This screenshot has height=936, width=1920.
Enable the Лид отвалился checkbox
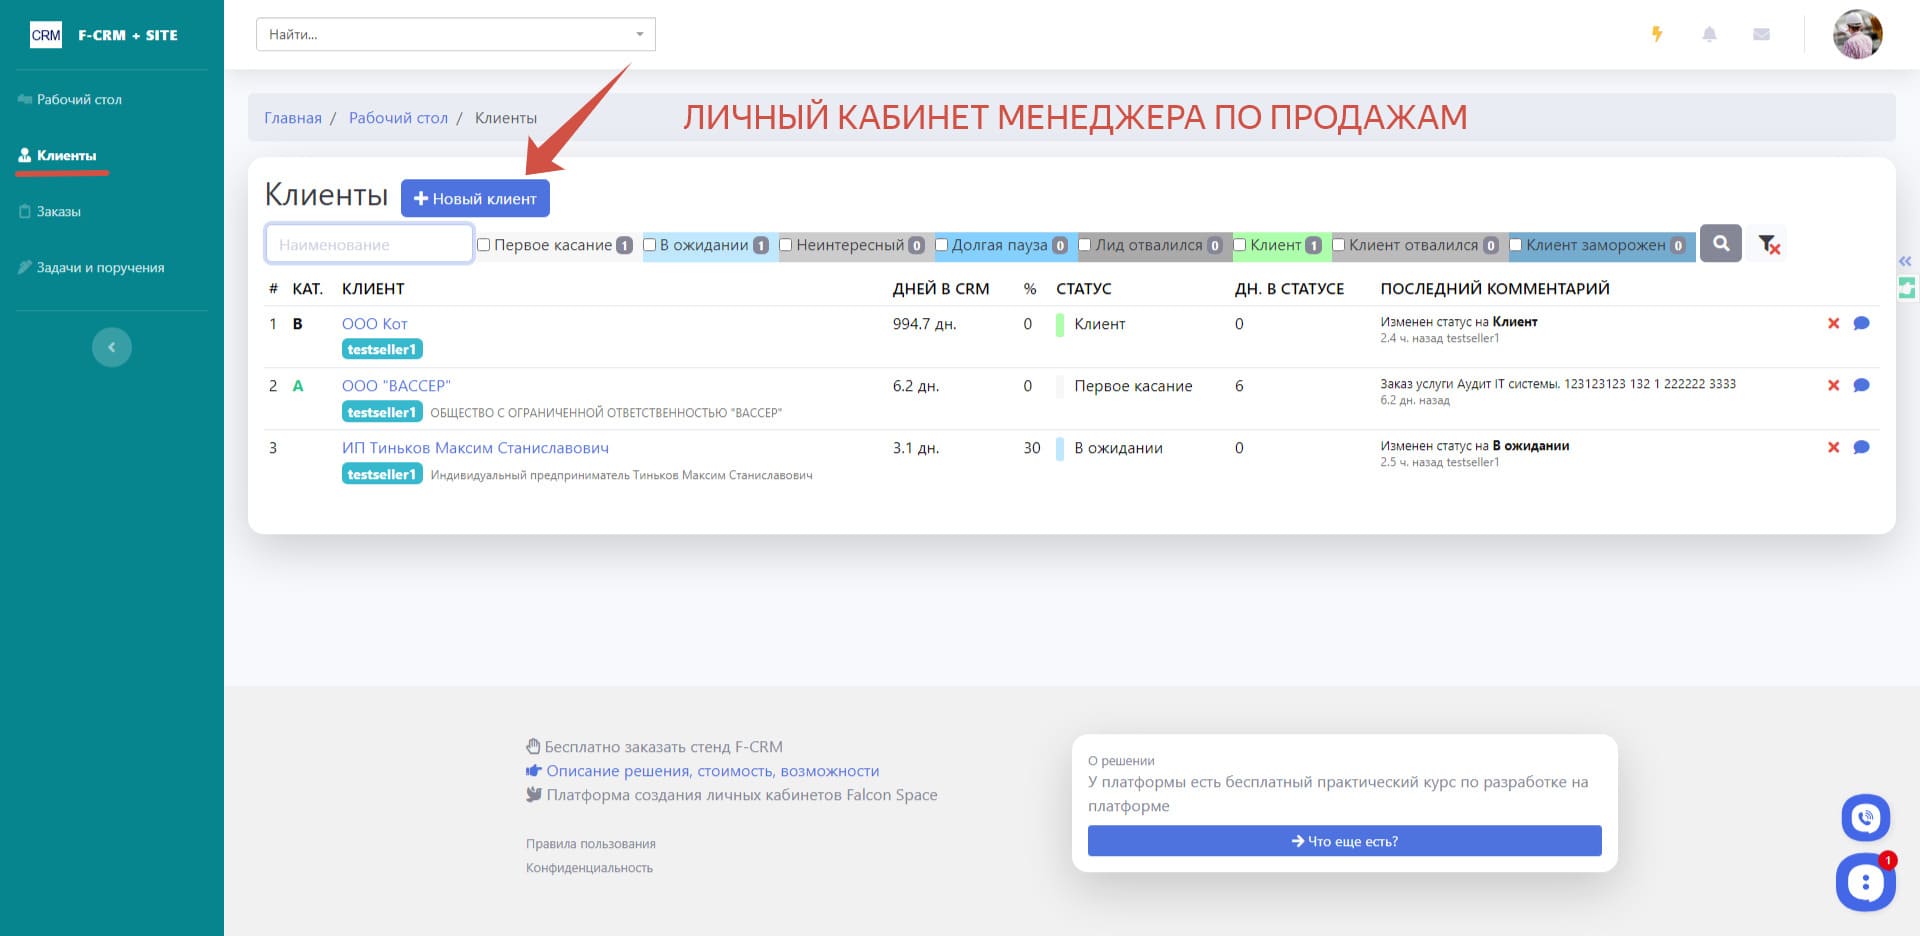(1083, 244)
